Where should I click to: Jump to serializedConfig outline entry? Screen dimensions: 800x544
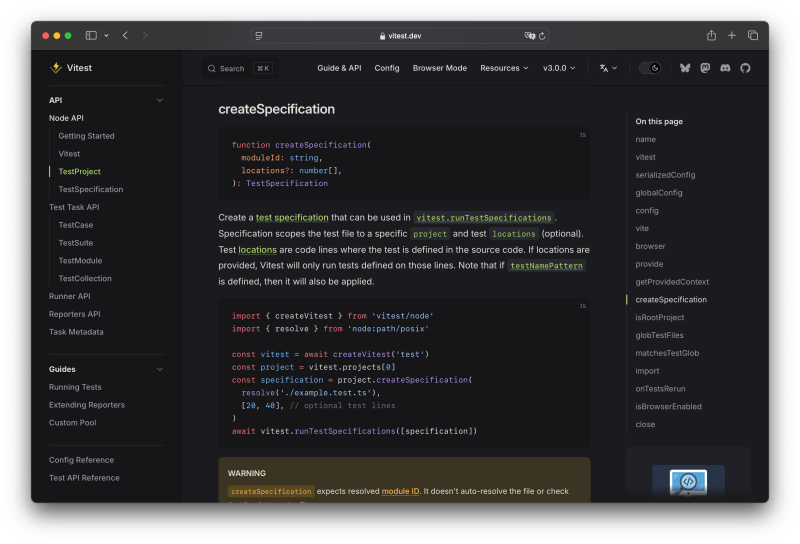click(665, 175)
